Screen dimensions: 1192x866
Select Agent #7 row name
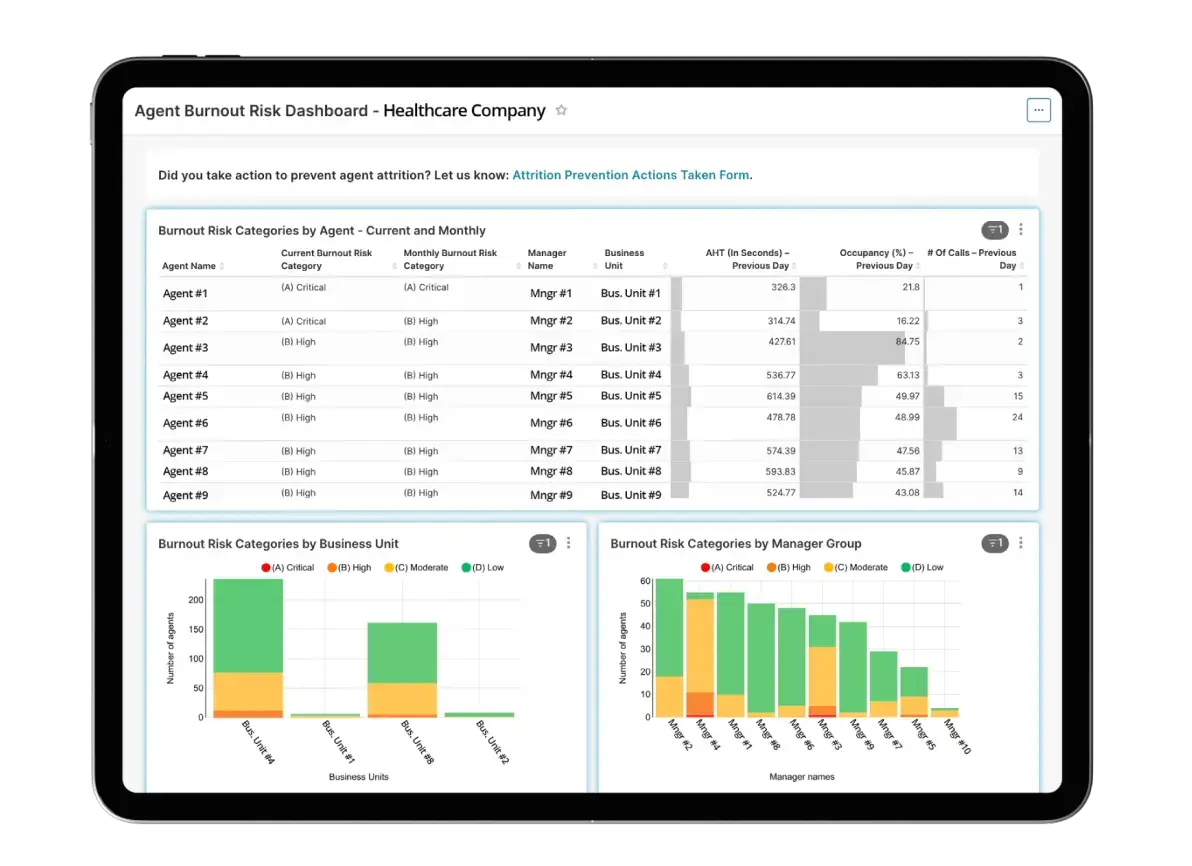pyautogui.click(x=185, y=451)
